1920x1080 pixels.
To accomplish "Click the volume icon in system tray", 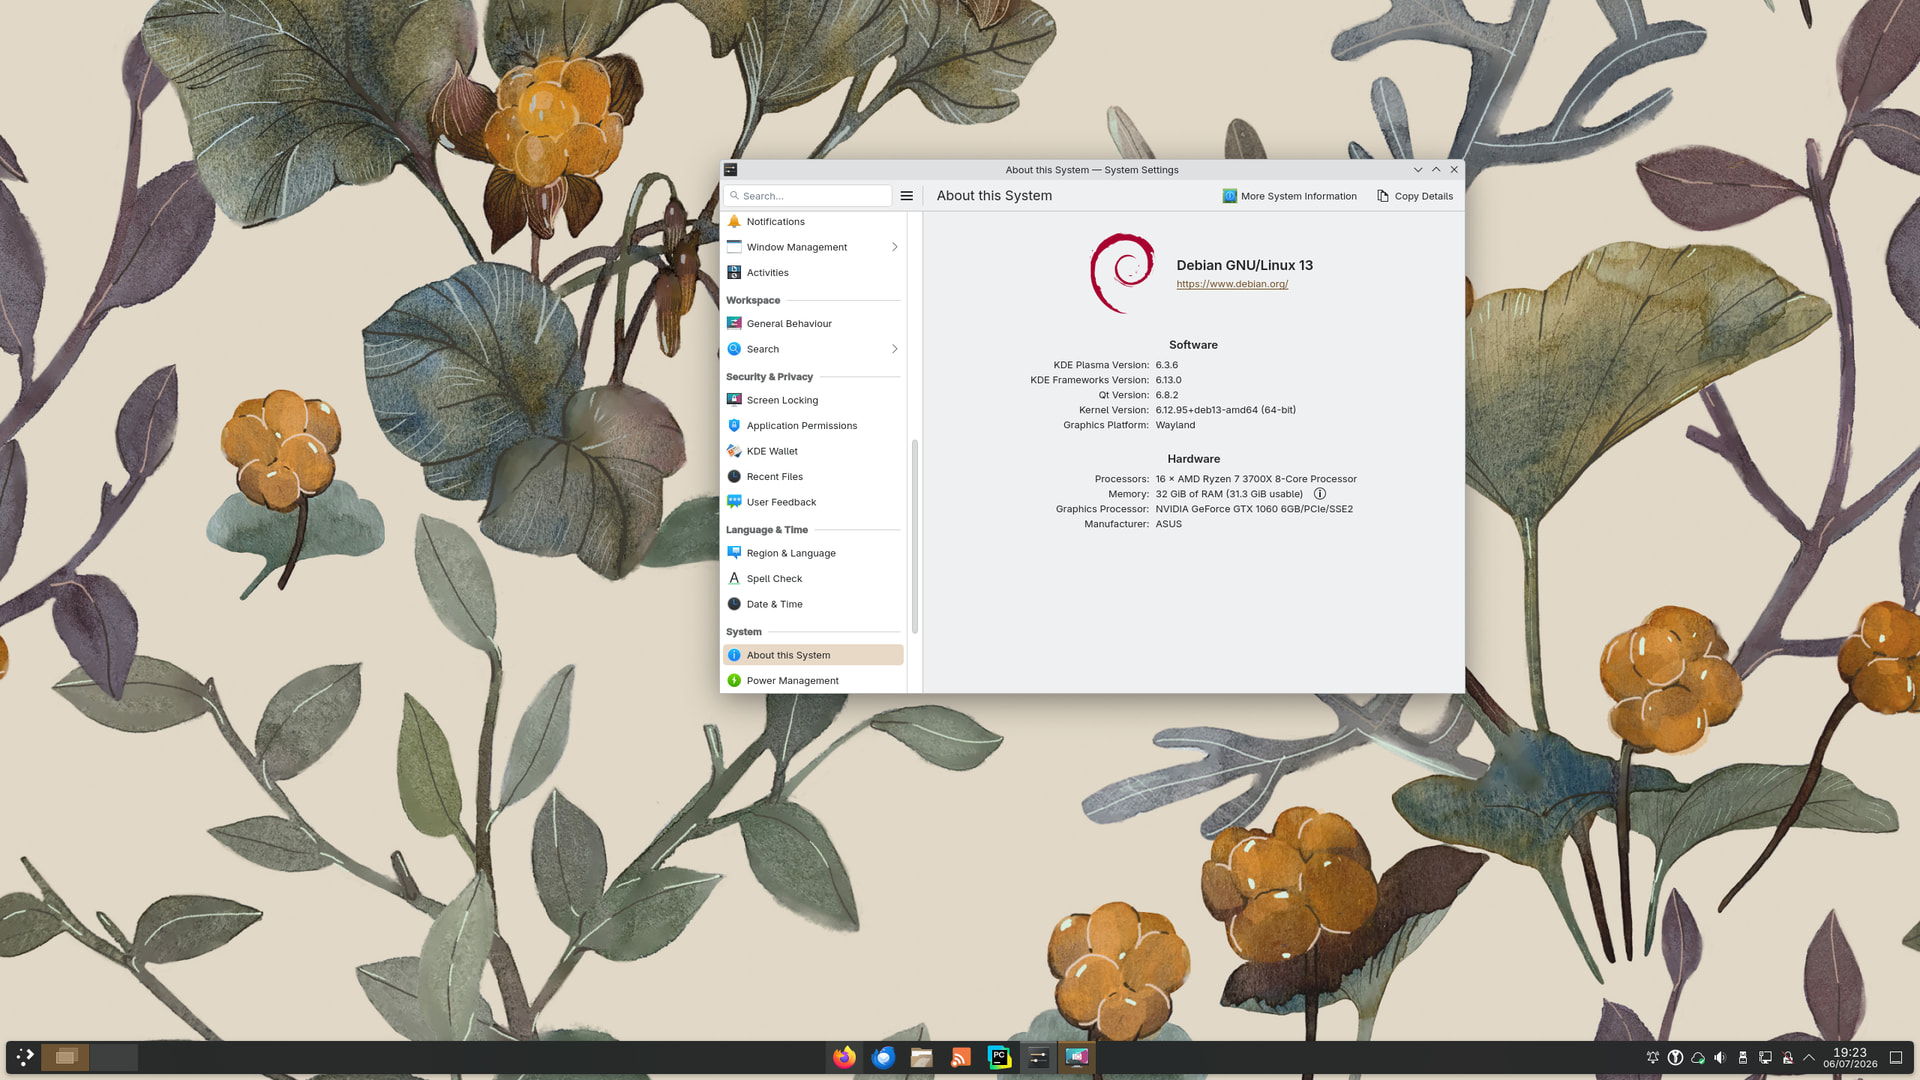I will tap(1720, 1058).
